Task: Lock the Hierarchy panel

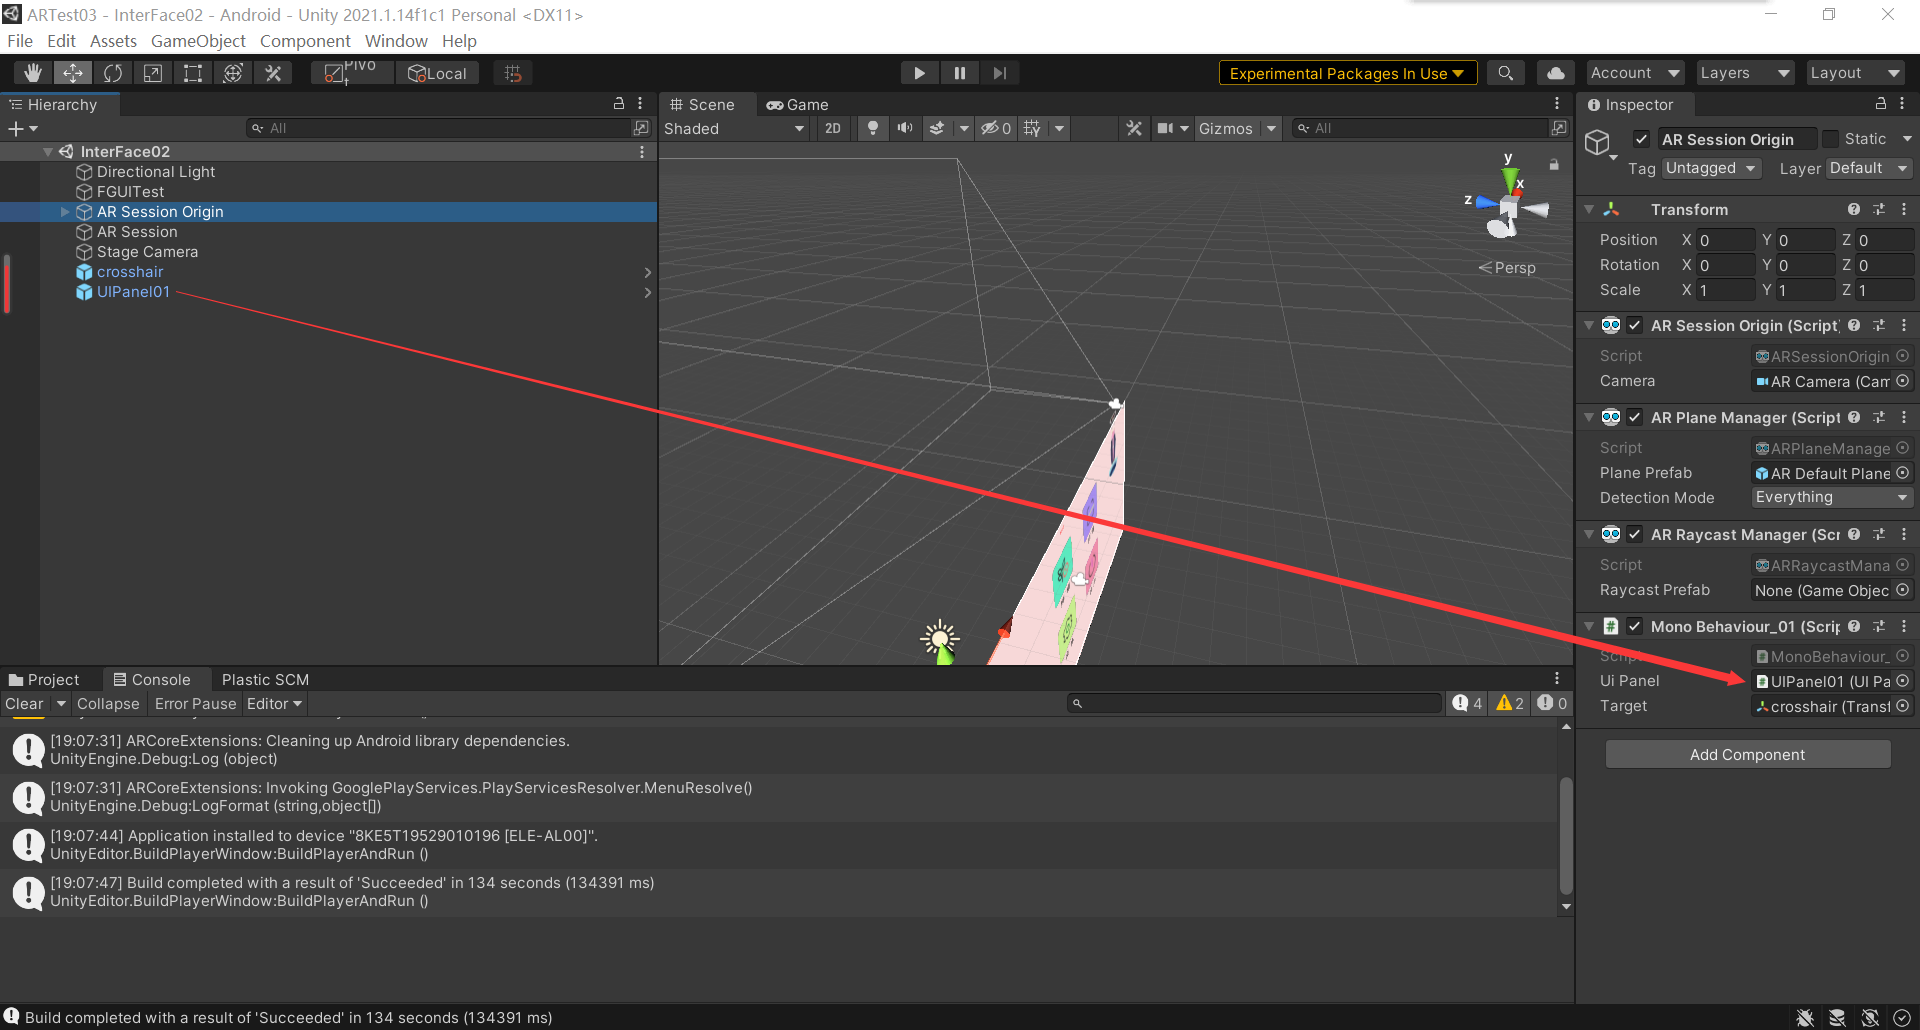Action: click(x=619, y=104)
